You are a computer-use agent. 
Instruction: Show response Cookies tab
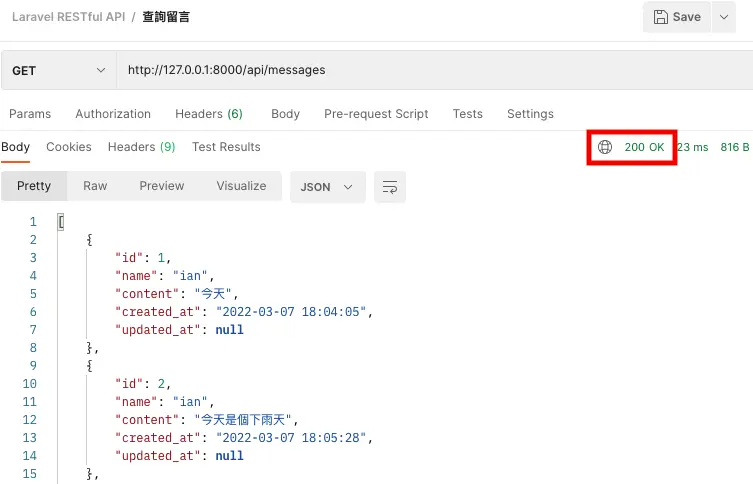coord(69,147)
